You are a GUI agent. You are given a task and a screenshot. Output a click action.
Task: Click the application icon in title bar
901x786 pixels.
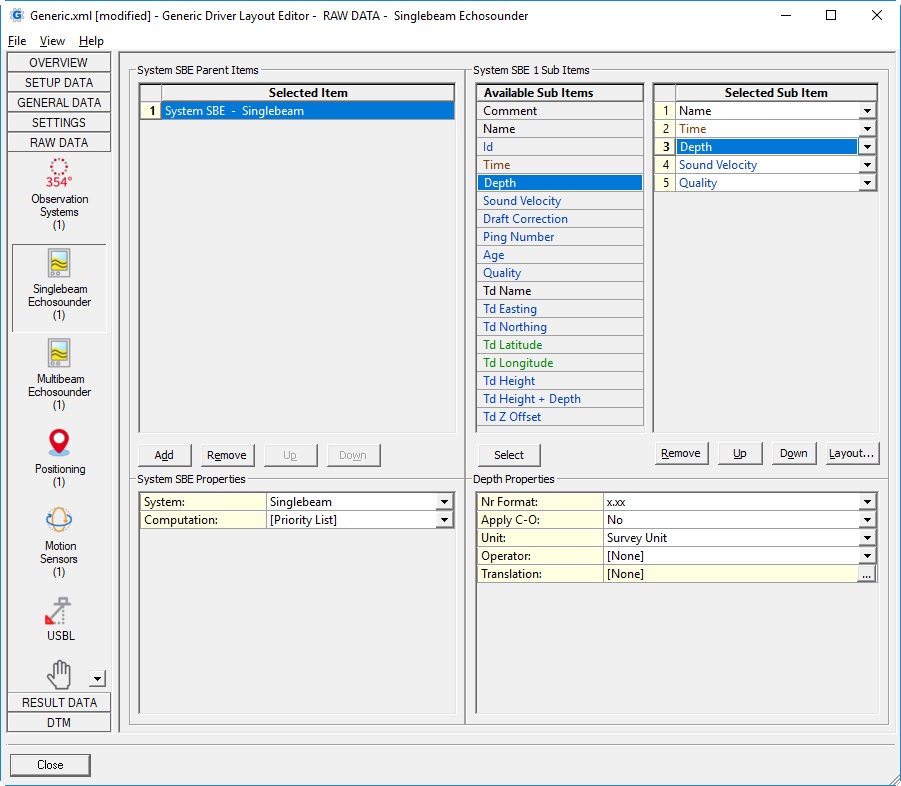point(16,16)
